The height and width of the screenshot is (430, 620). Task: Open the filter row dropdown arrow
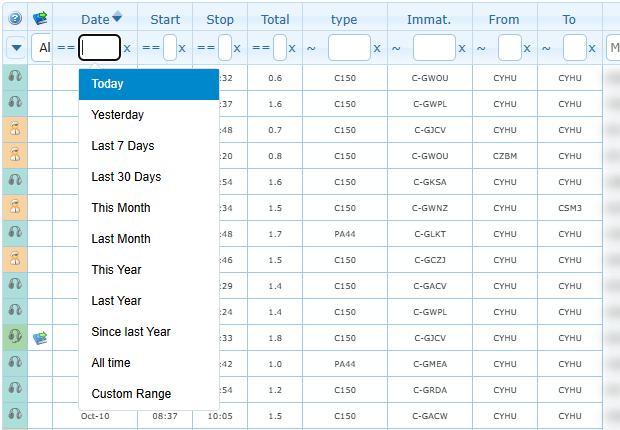[16, 48]
